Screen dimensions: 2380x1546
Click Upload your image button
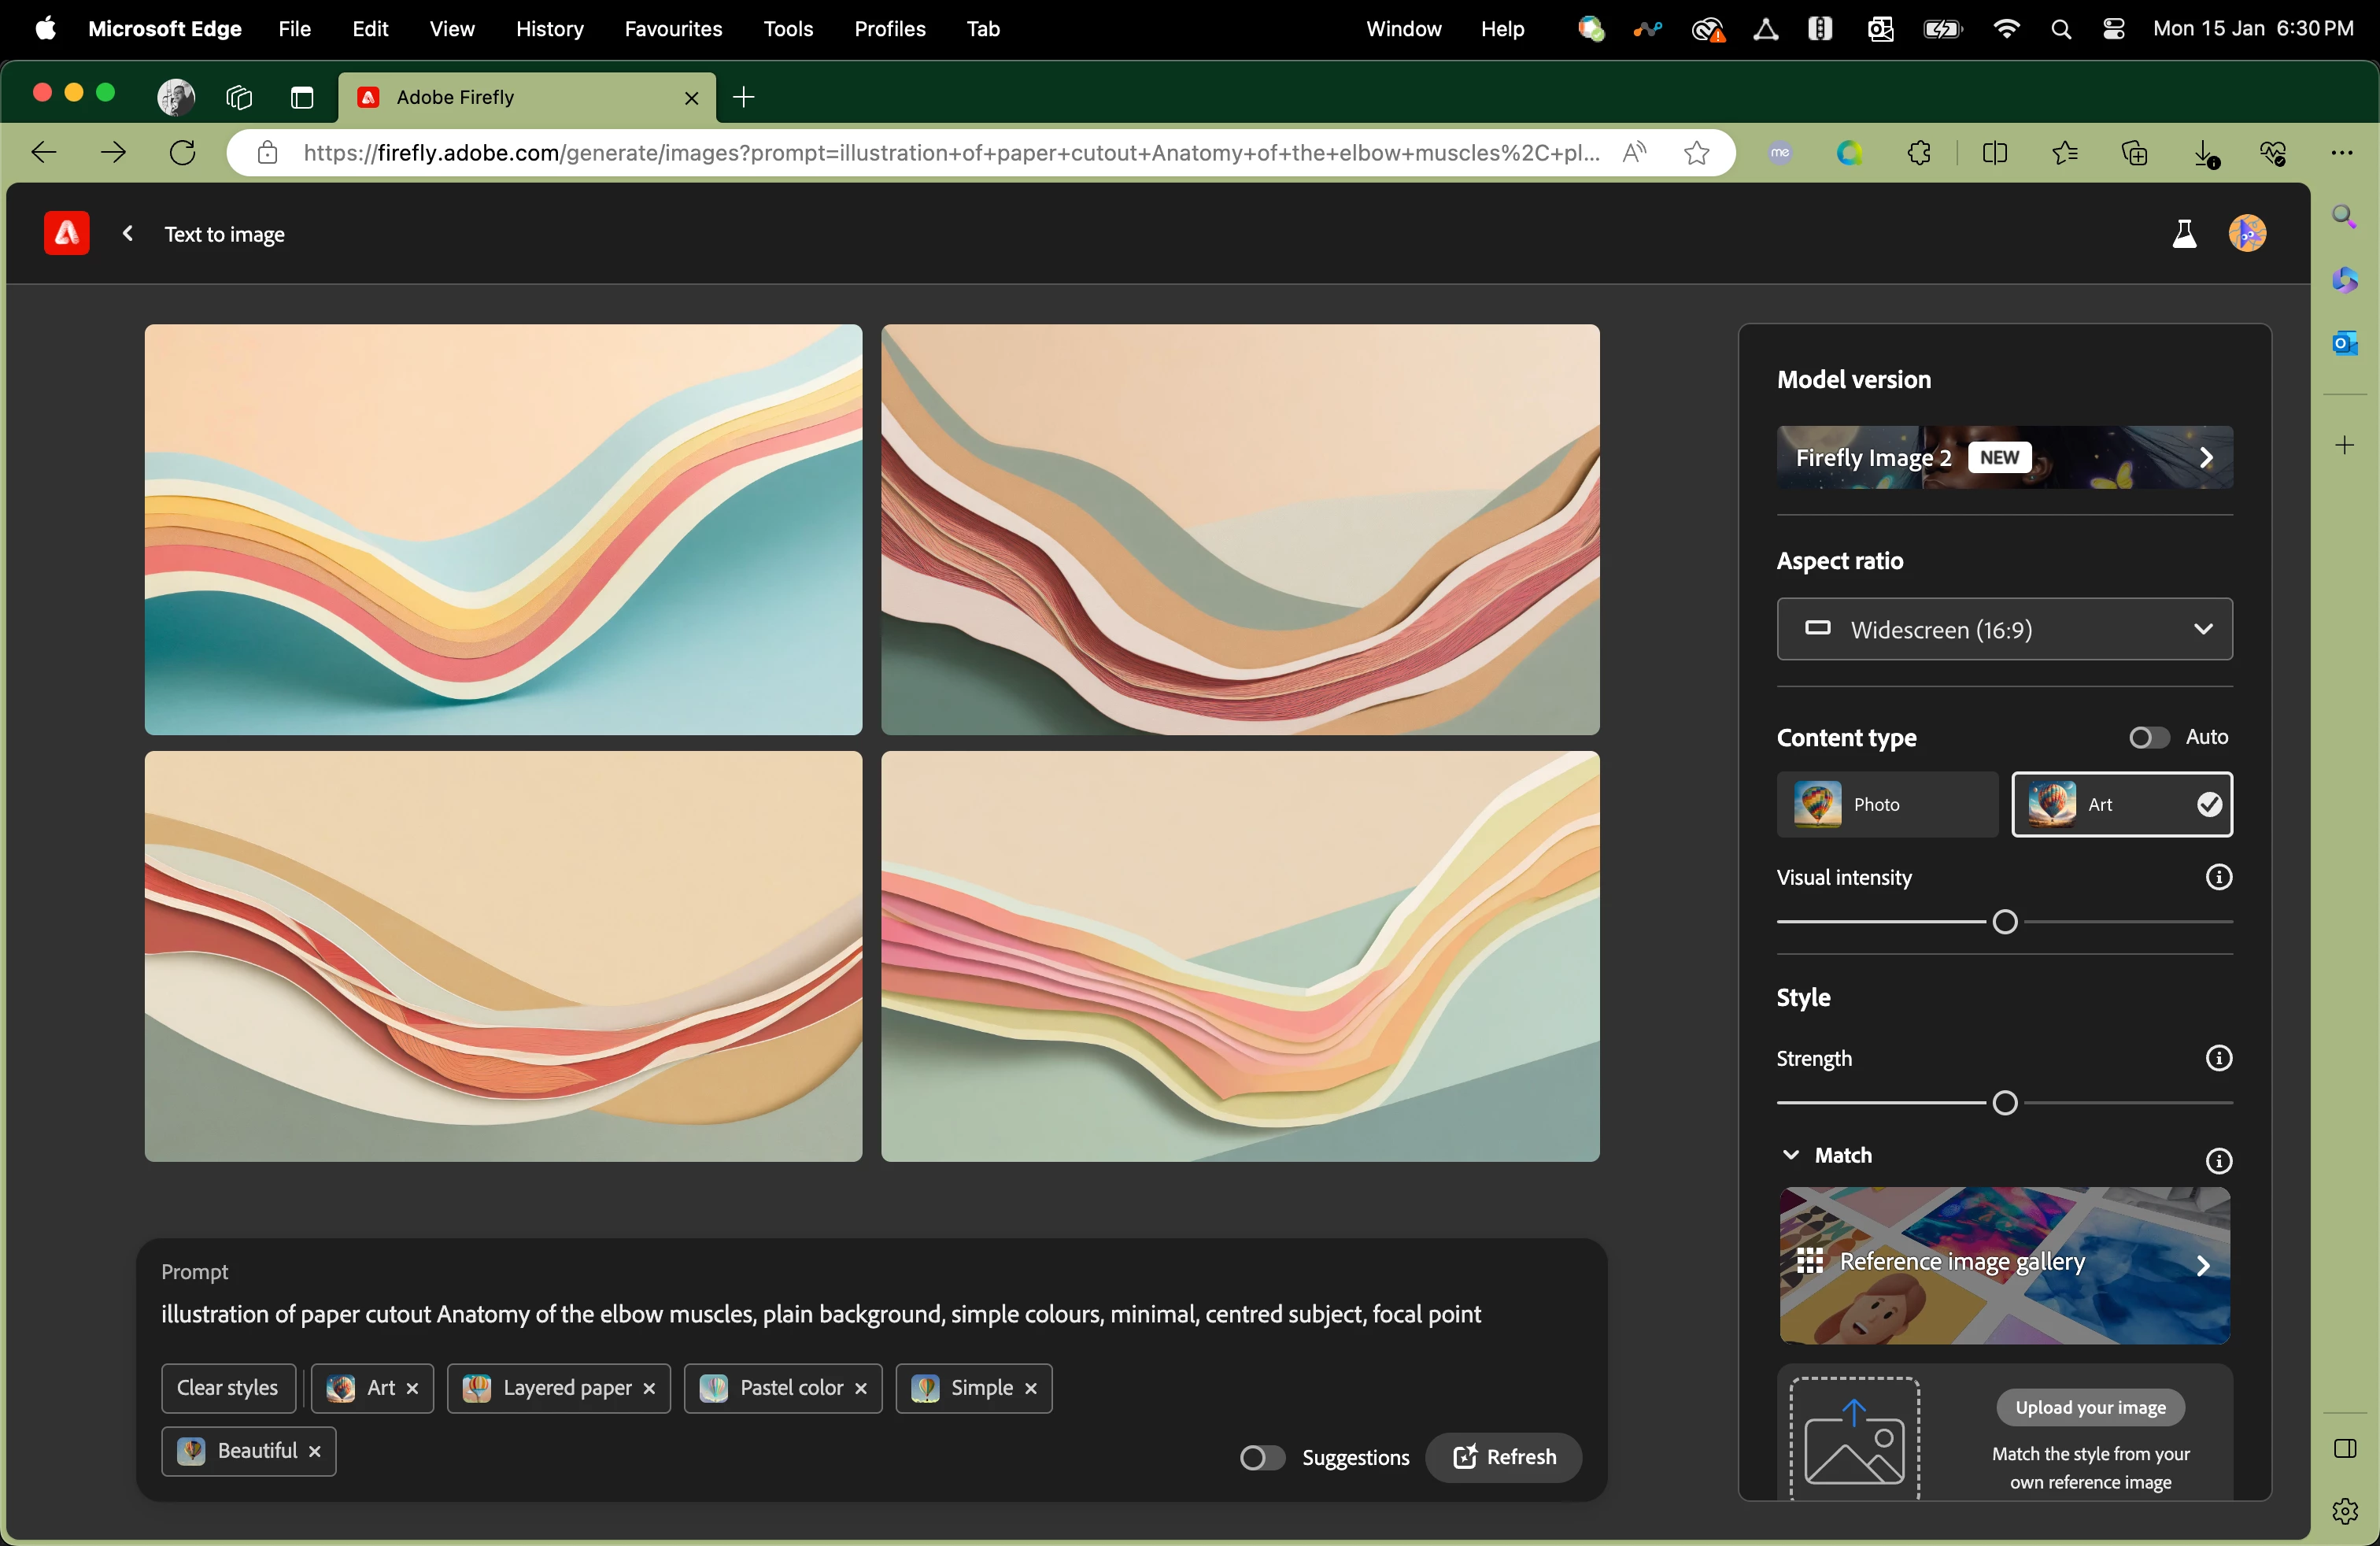click(2090, 1407)
